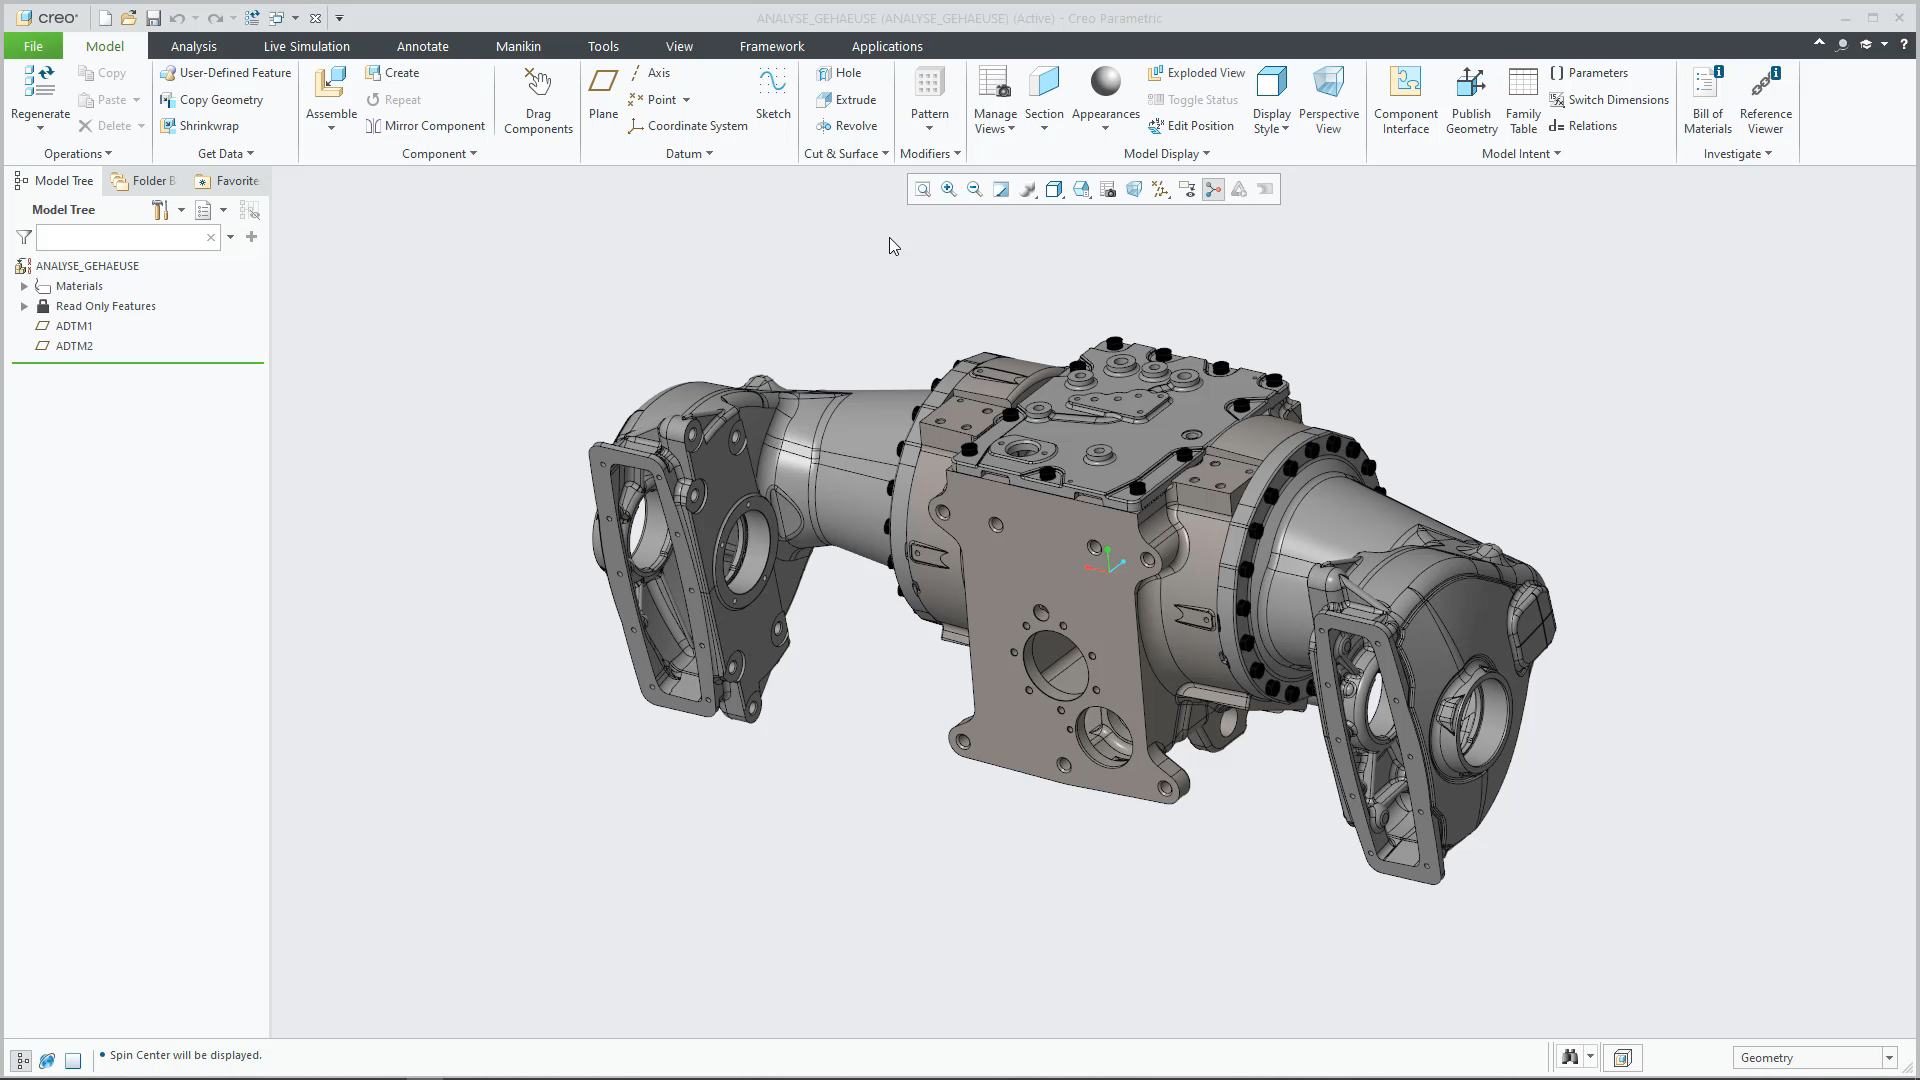Open the Analysis ribbon tab

(193, 46)
